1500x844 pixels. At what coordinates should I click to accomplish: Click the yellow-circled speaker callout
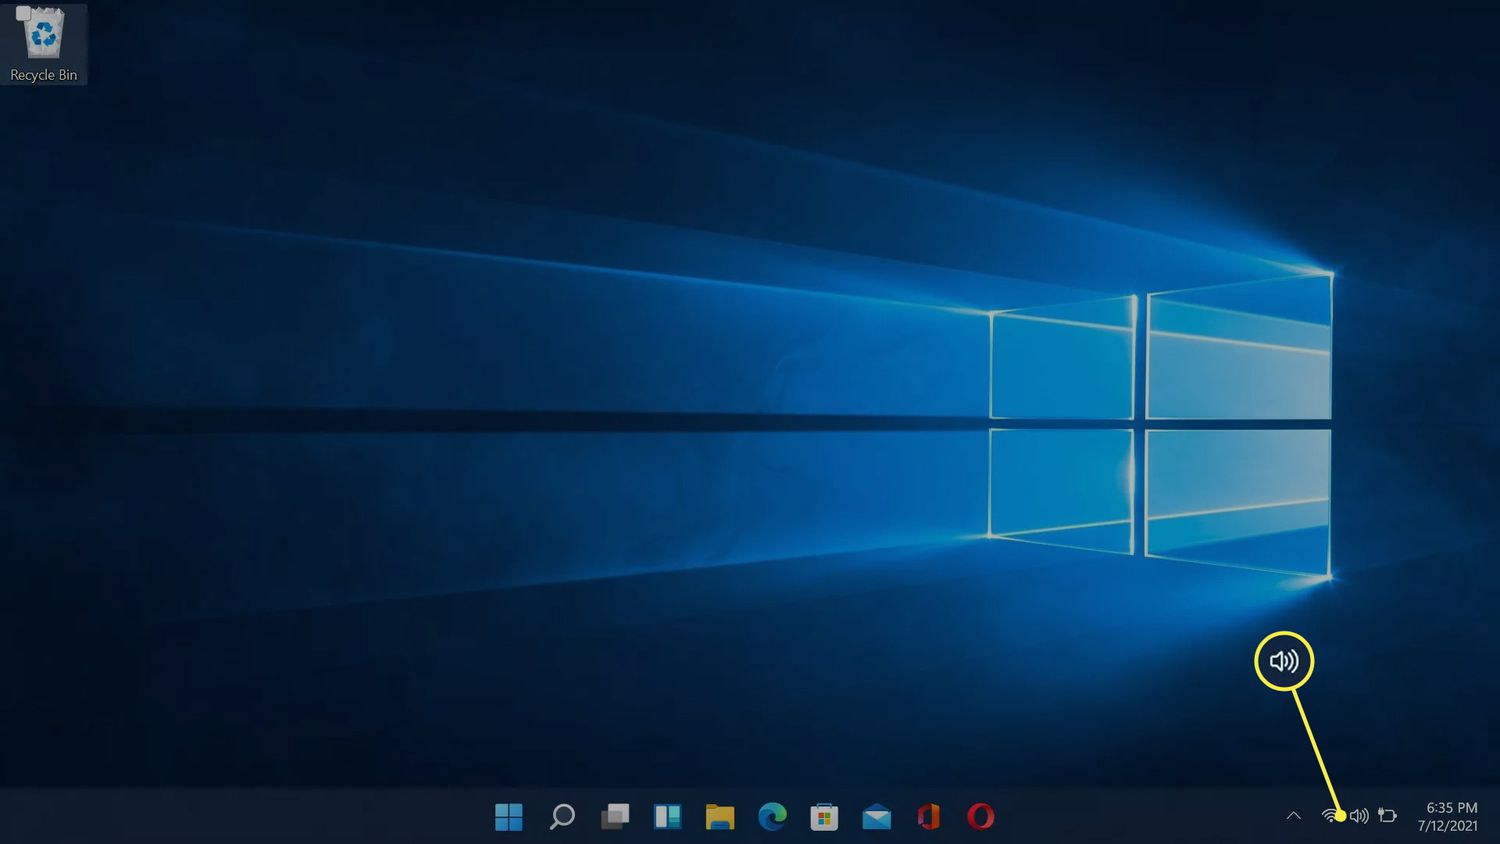pyautogui.click(x=1284, y=661)
